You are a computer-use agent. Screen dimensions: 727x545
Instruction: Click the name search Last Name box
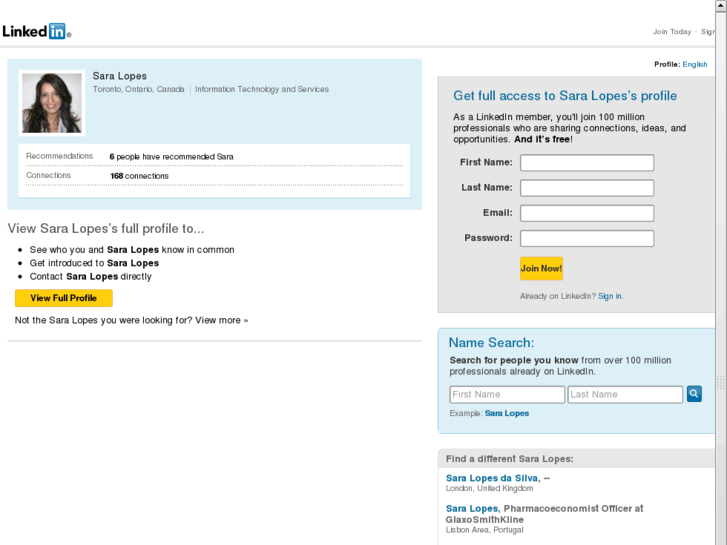point(625,394)
